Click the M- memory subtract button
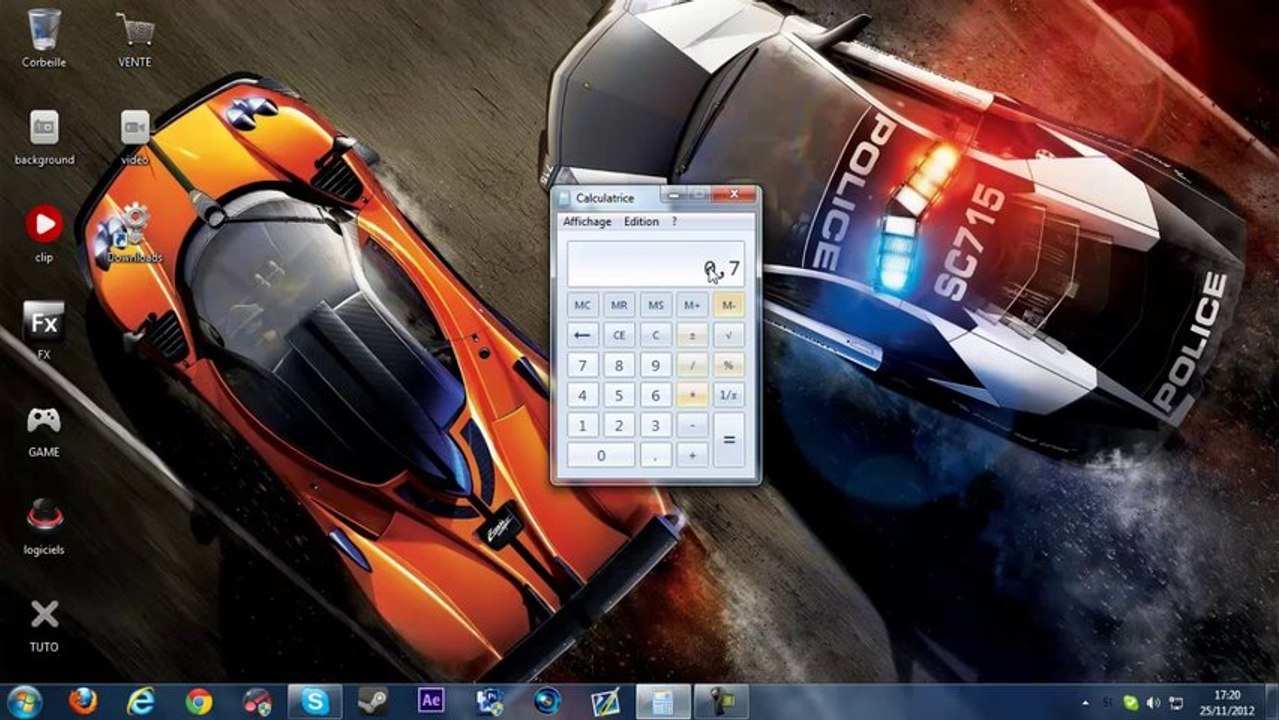Image resolution: width=1279 pixels, height=720 pixels. tap(729, 304)
